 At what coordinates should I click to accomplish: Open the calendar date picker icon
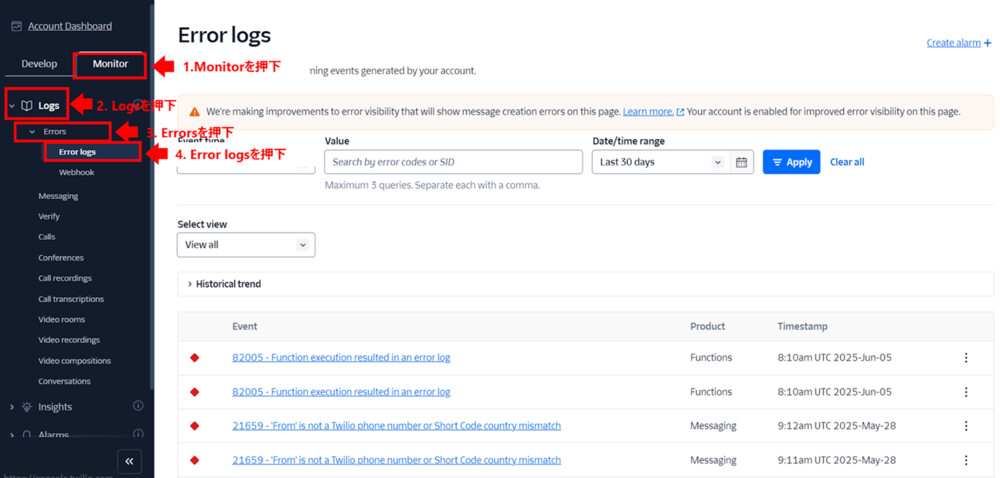(741, 162)
